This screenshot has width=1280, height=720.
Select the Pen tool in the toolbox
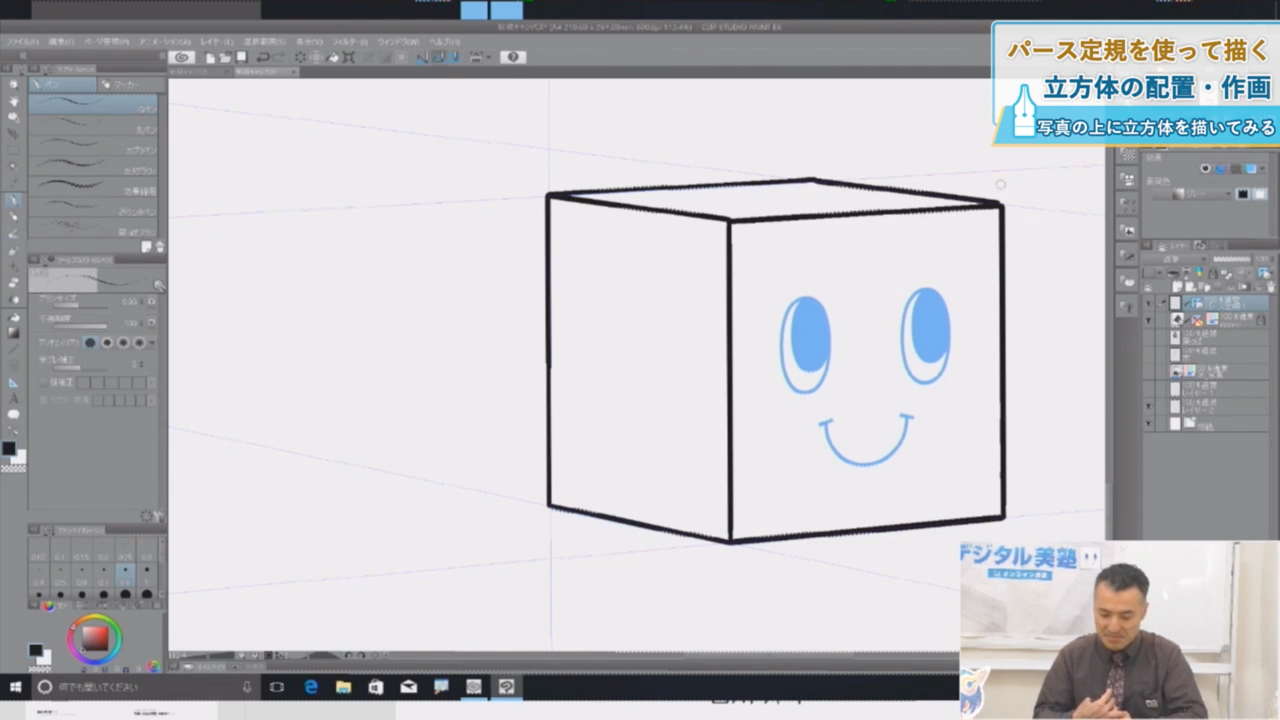[x=13, y=200]
